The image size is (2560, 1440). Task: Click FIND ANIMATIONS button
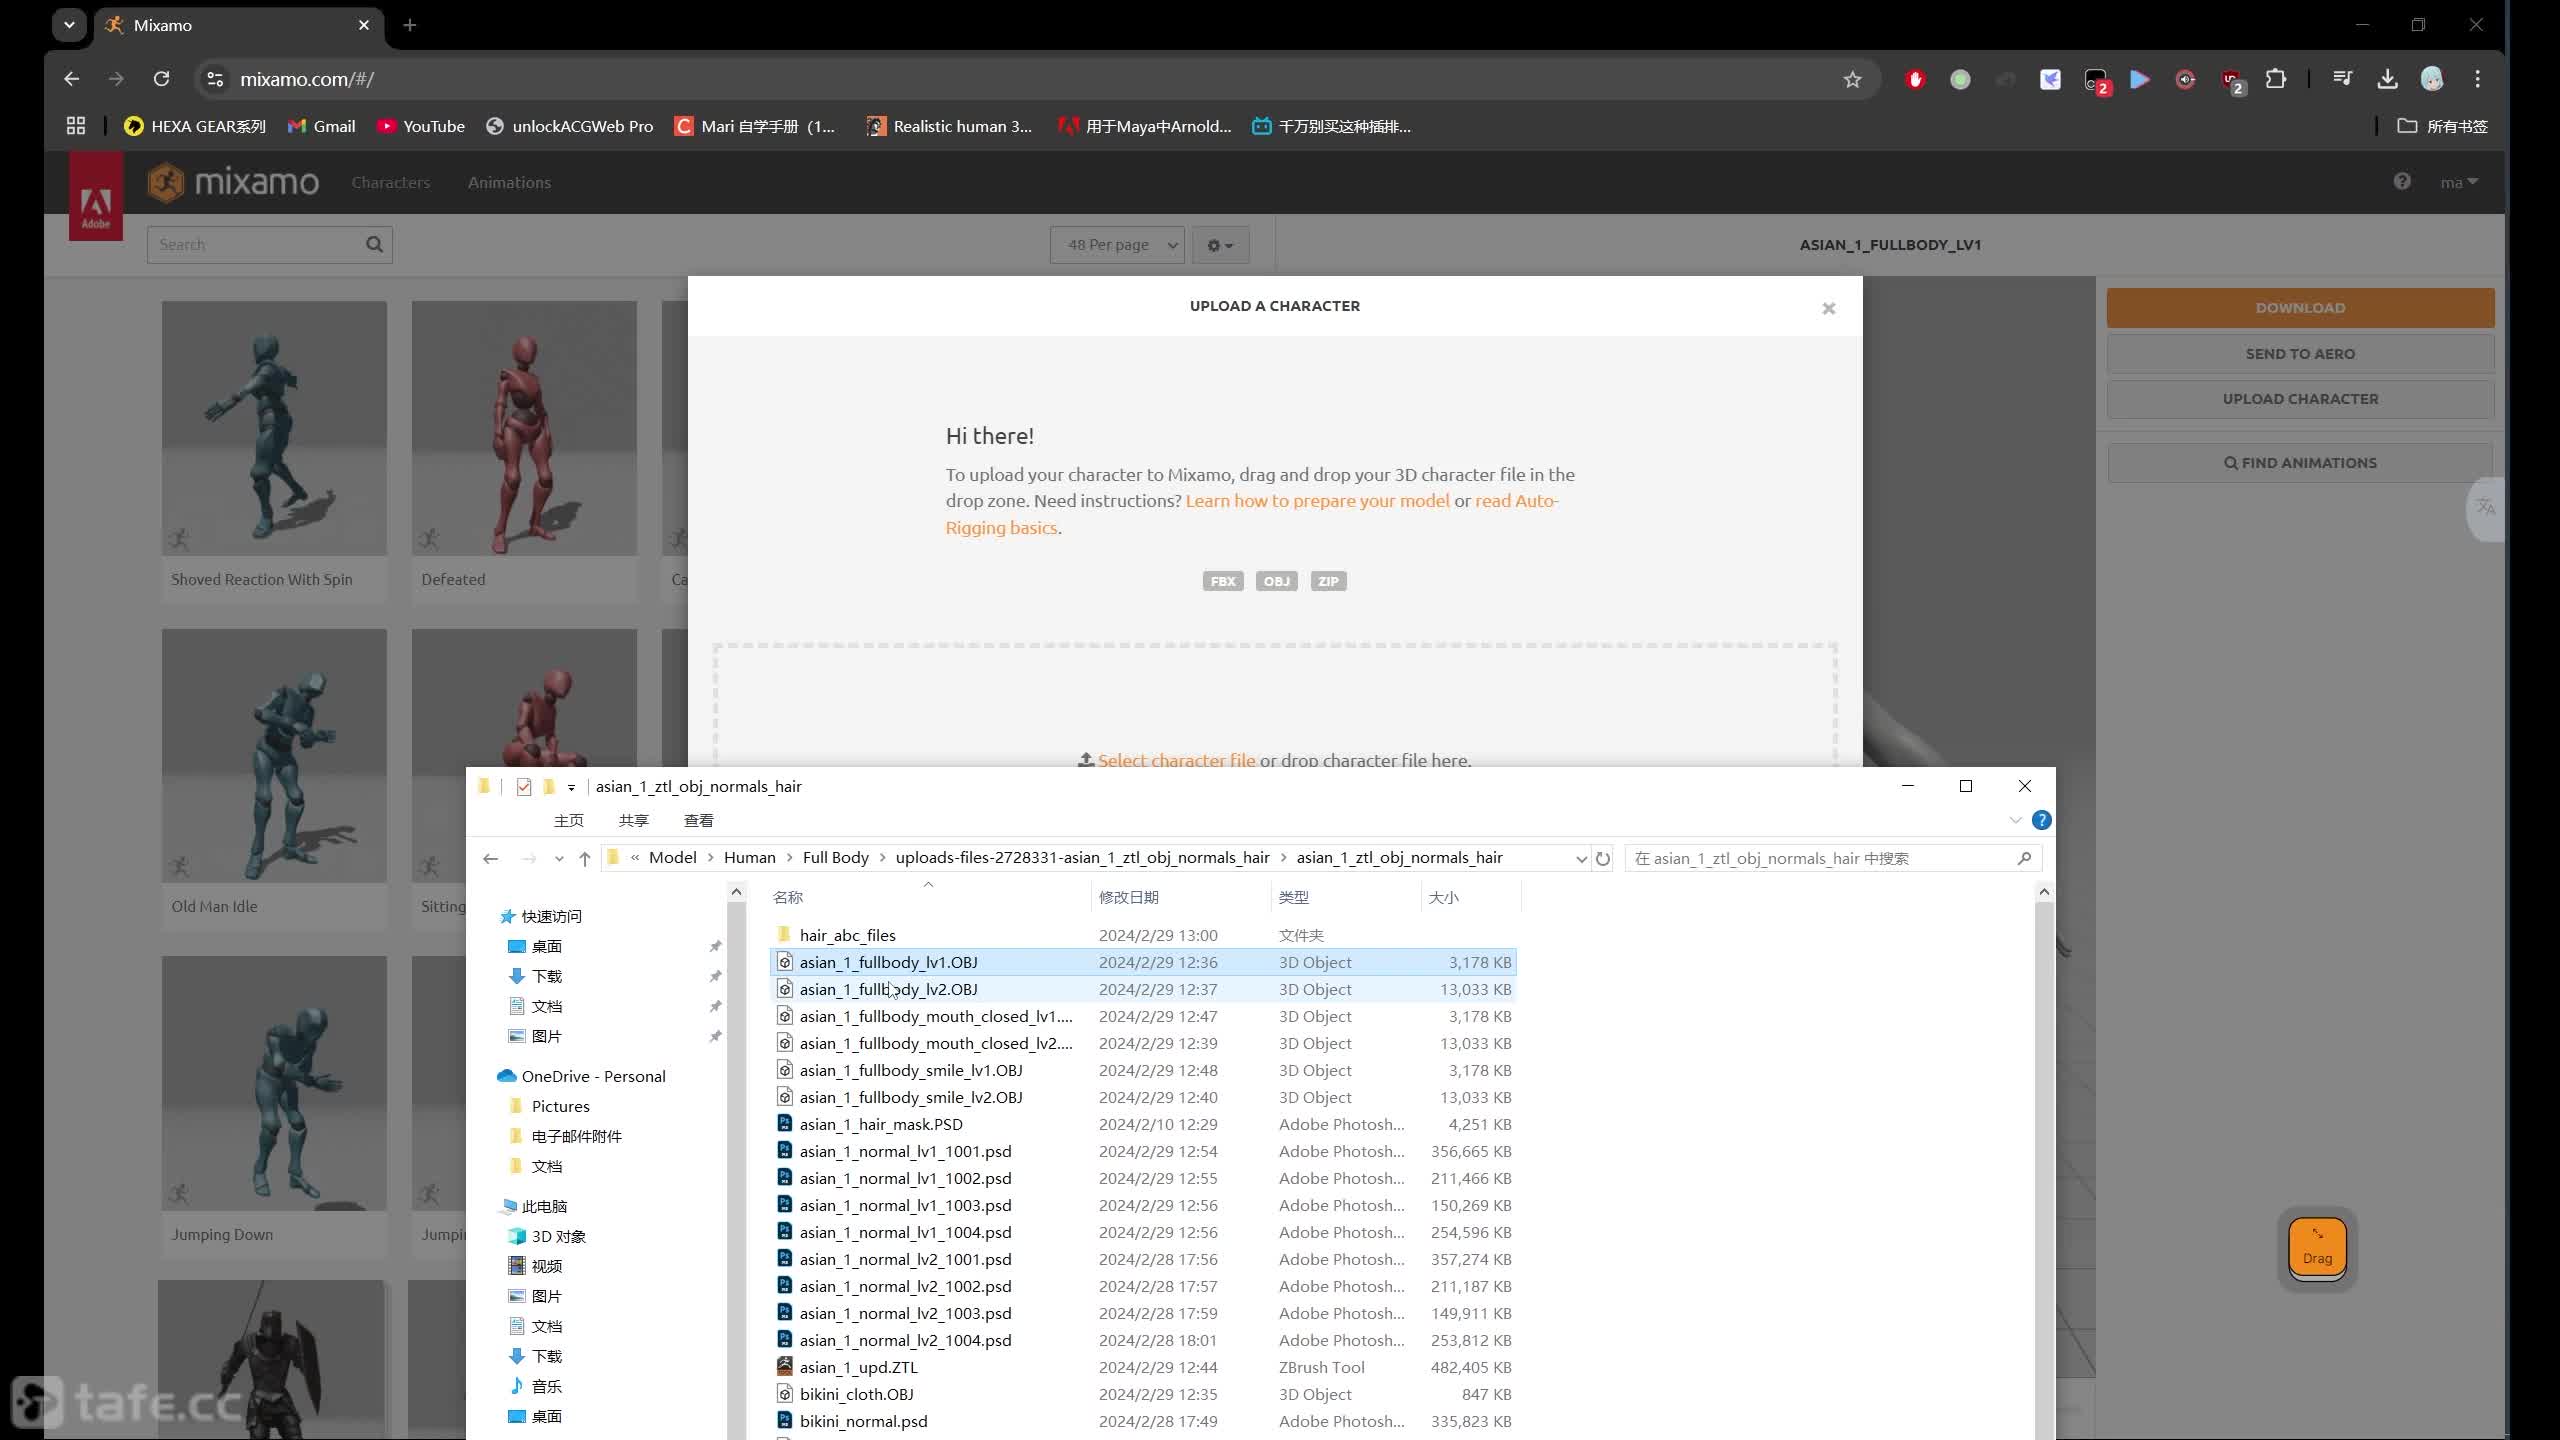pos(2300,463)
